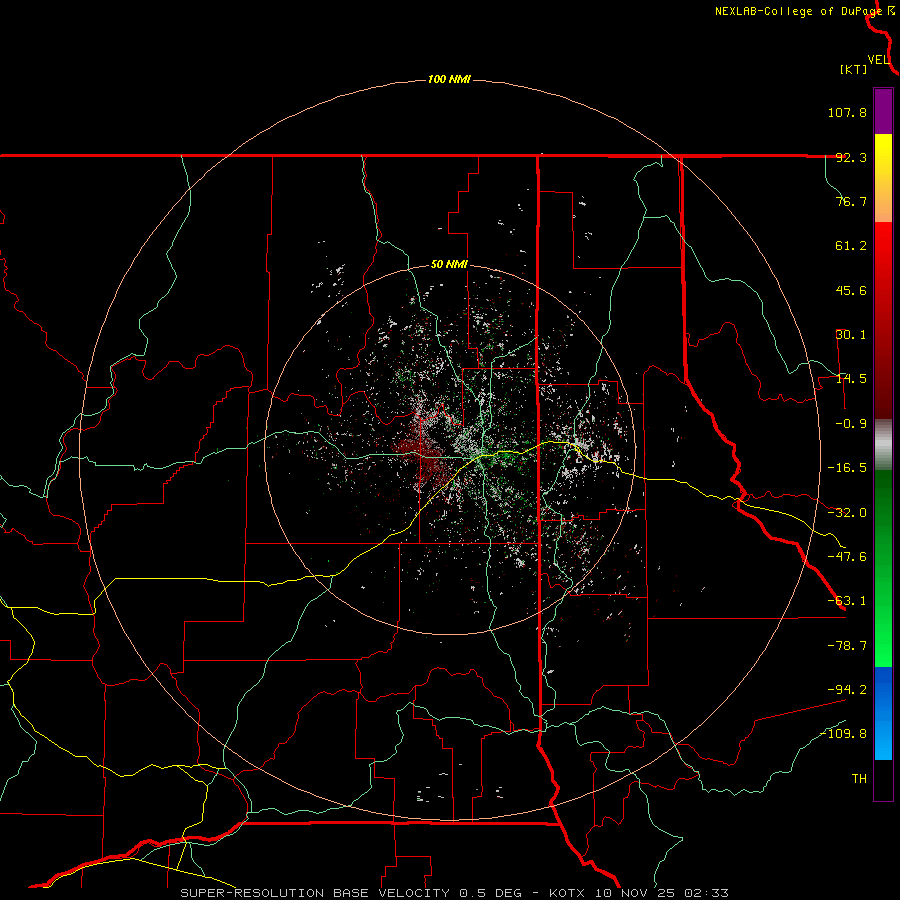The image size is (900, 900).
Task: Click the 14.5 legend value
Action: 851,379
